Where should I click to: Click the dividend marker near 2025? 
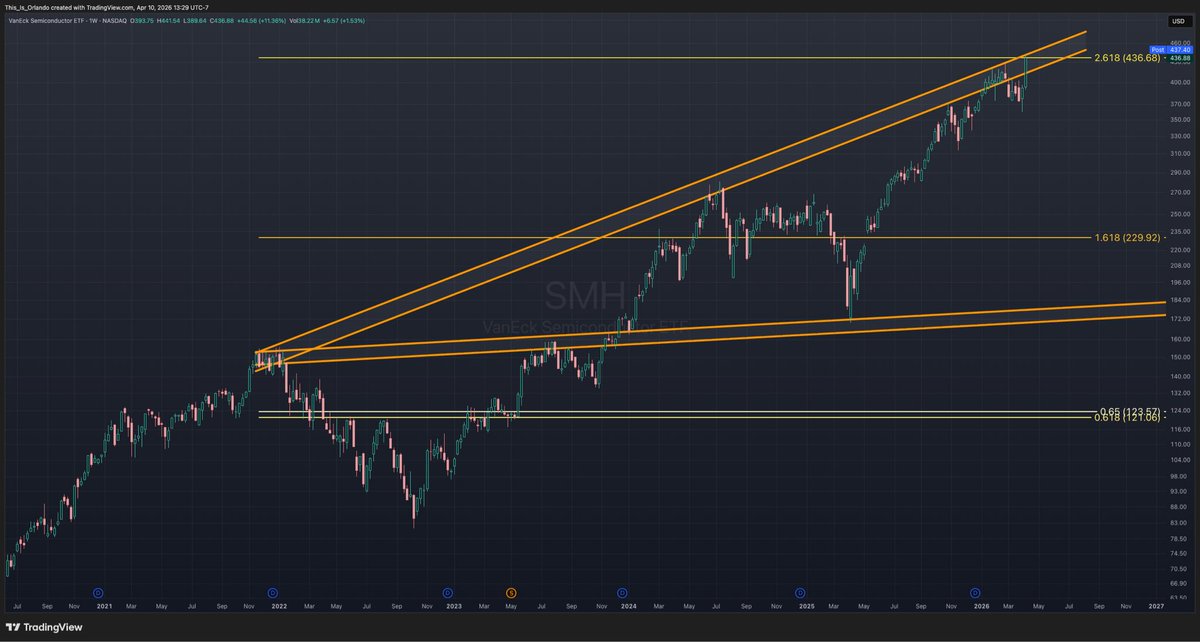point(799,593)
